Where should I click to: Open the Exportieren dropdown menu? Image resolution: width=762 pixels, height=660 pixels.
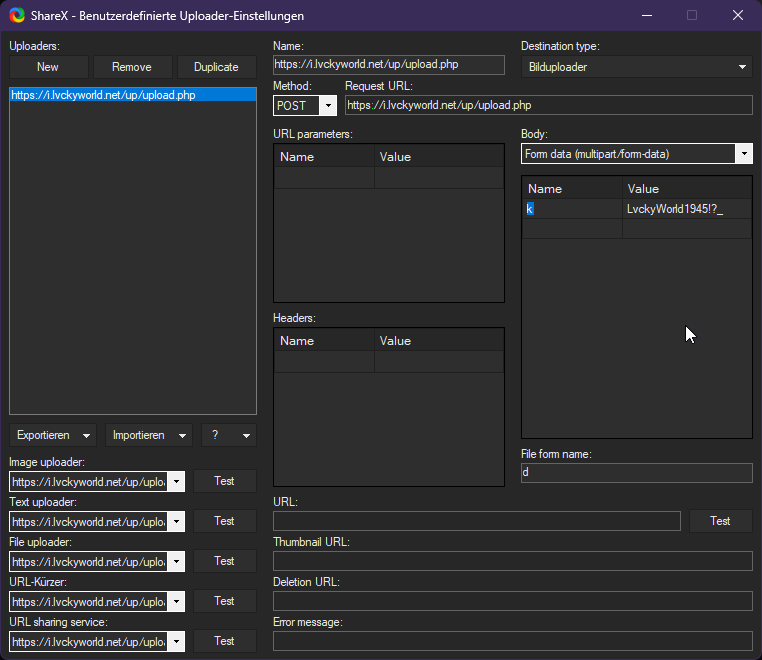53,435
